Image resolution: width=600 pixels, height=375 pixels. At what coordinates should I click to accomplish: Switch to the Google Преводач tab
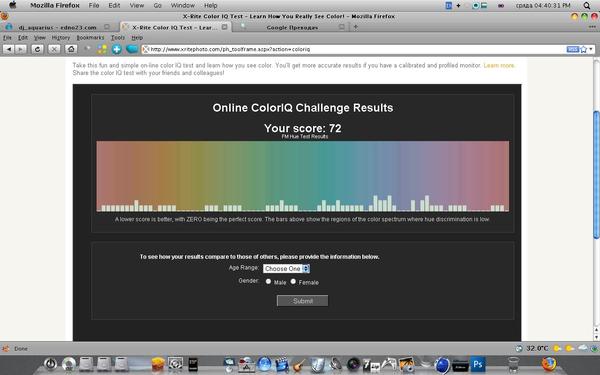[292, 27]
